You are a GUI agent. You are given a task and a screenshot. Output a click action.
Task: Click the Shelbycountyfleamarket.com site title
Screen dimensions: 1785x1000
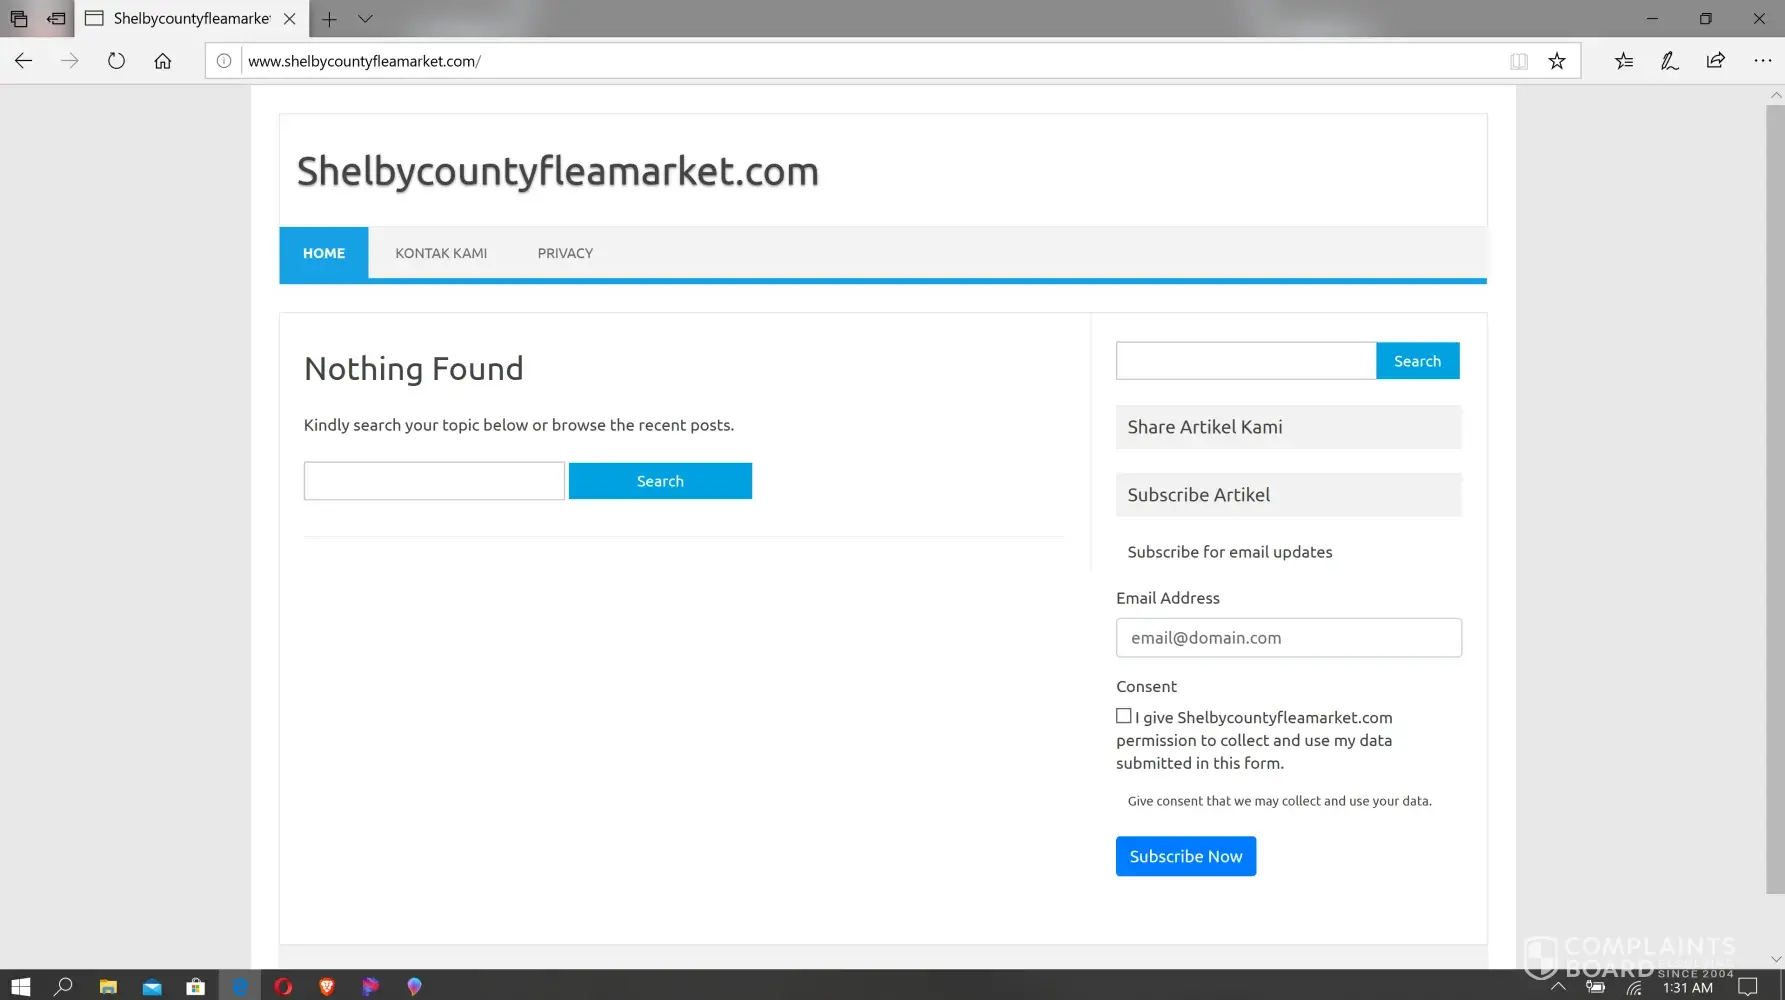(x=557, y=171)
